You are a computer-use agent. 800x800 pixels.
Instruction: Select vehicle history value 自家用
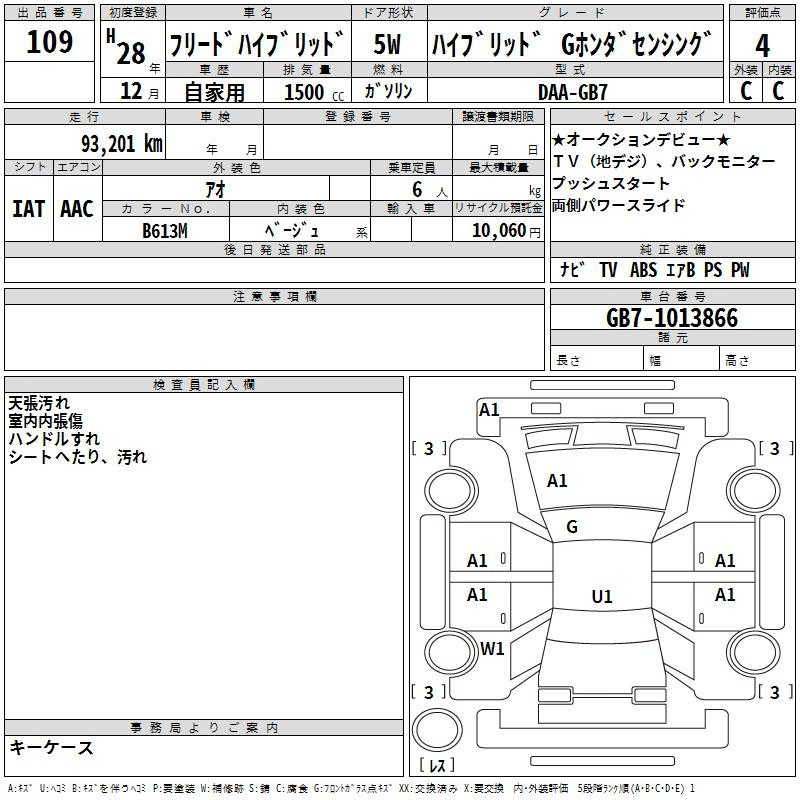[214, 92]
